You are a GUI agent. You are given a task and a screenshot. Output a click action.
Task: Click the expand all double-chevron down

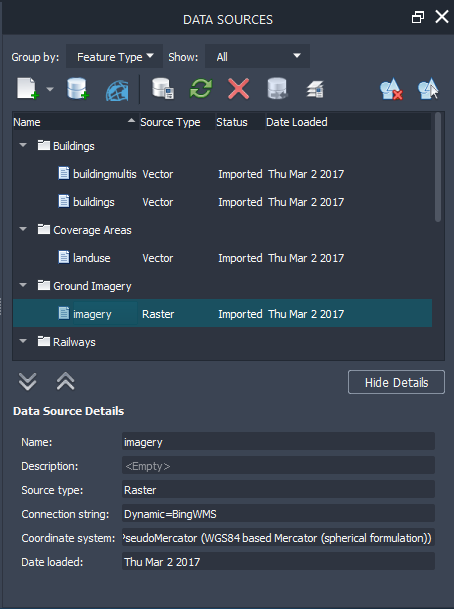pyautogui.click(x=28, y=381)
